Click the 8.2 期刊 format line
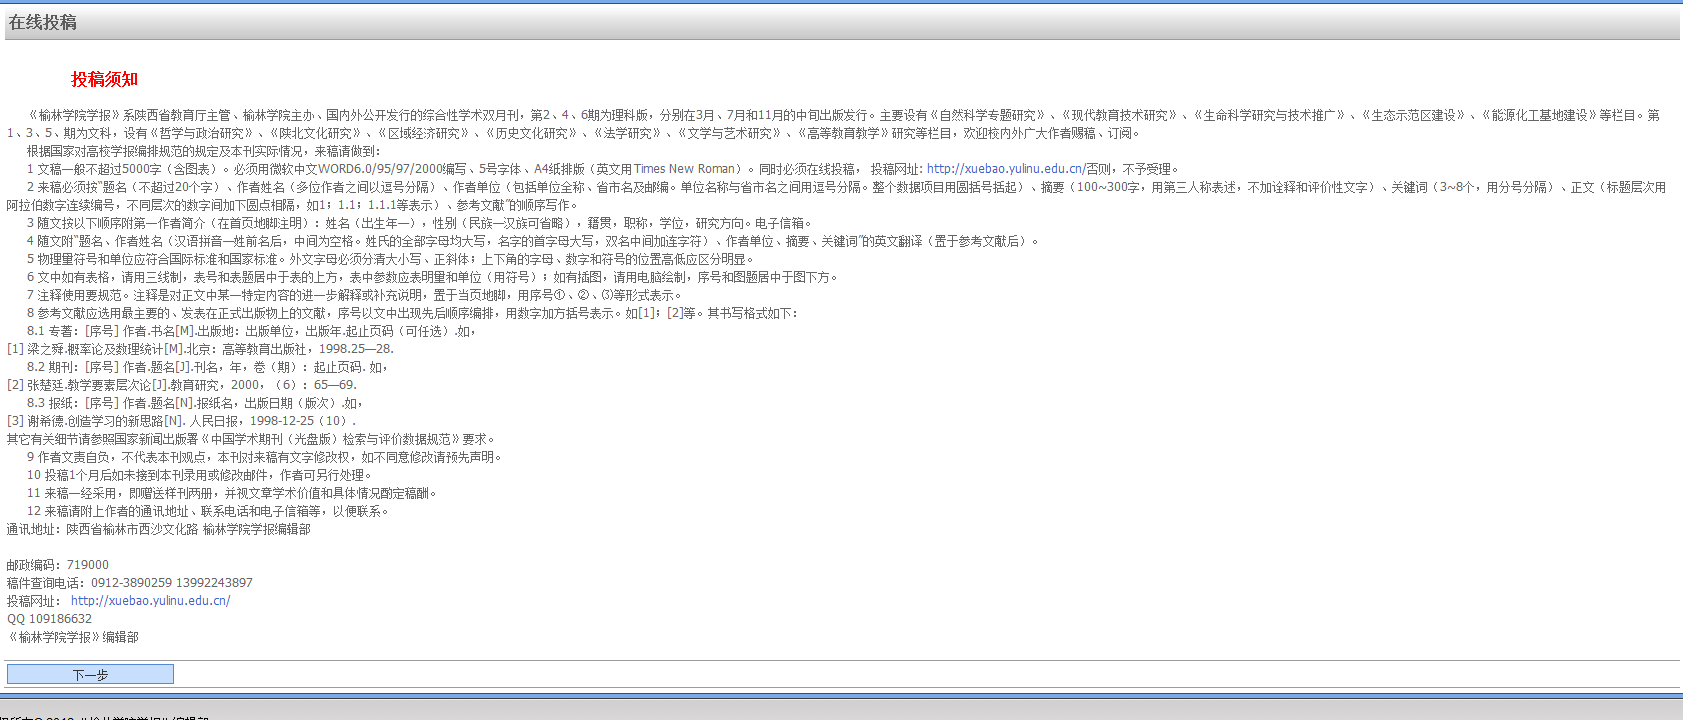1683x720 pixels. (207, 367)
